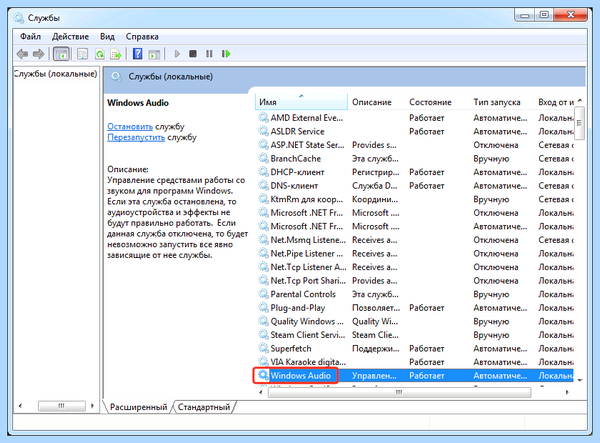The image size is (600, 443).
Task: Click the services list horizontal scroll right arrow
Action: click(x=567, y=392)
